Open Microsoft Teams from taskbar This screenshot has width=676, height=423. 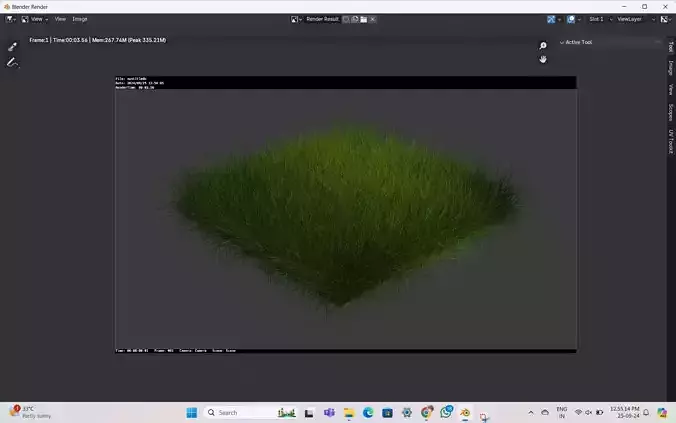(x=329, y=413)
